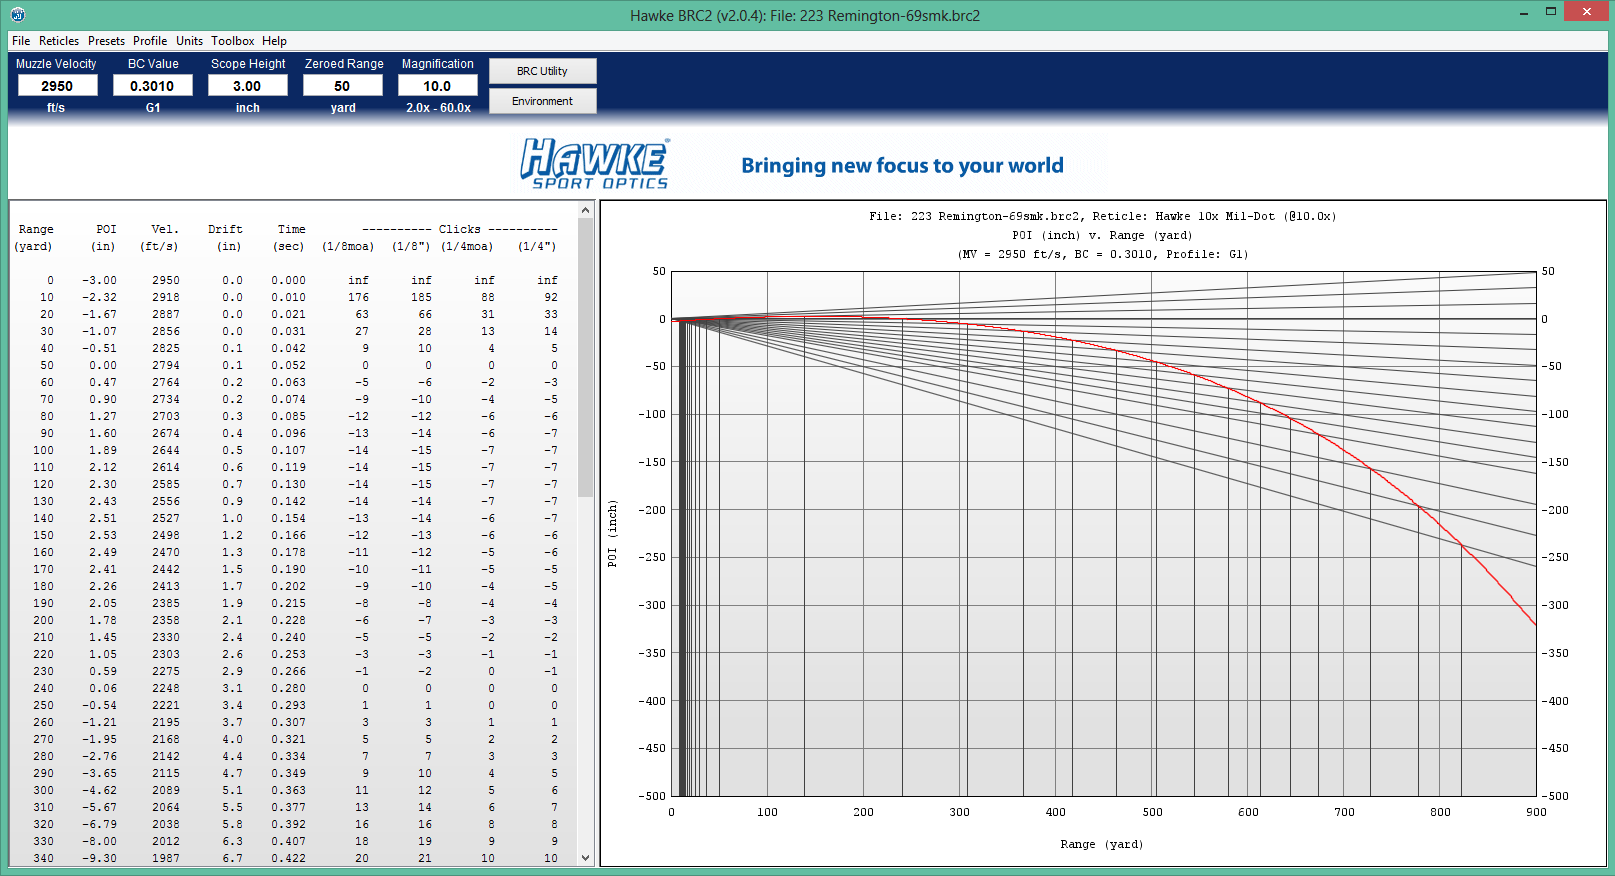The image size is (1615, 876).
Task: Click the '(1/4moa)' clicks subheader
Action: pyautogui.click(x=467, y=246)
